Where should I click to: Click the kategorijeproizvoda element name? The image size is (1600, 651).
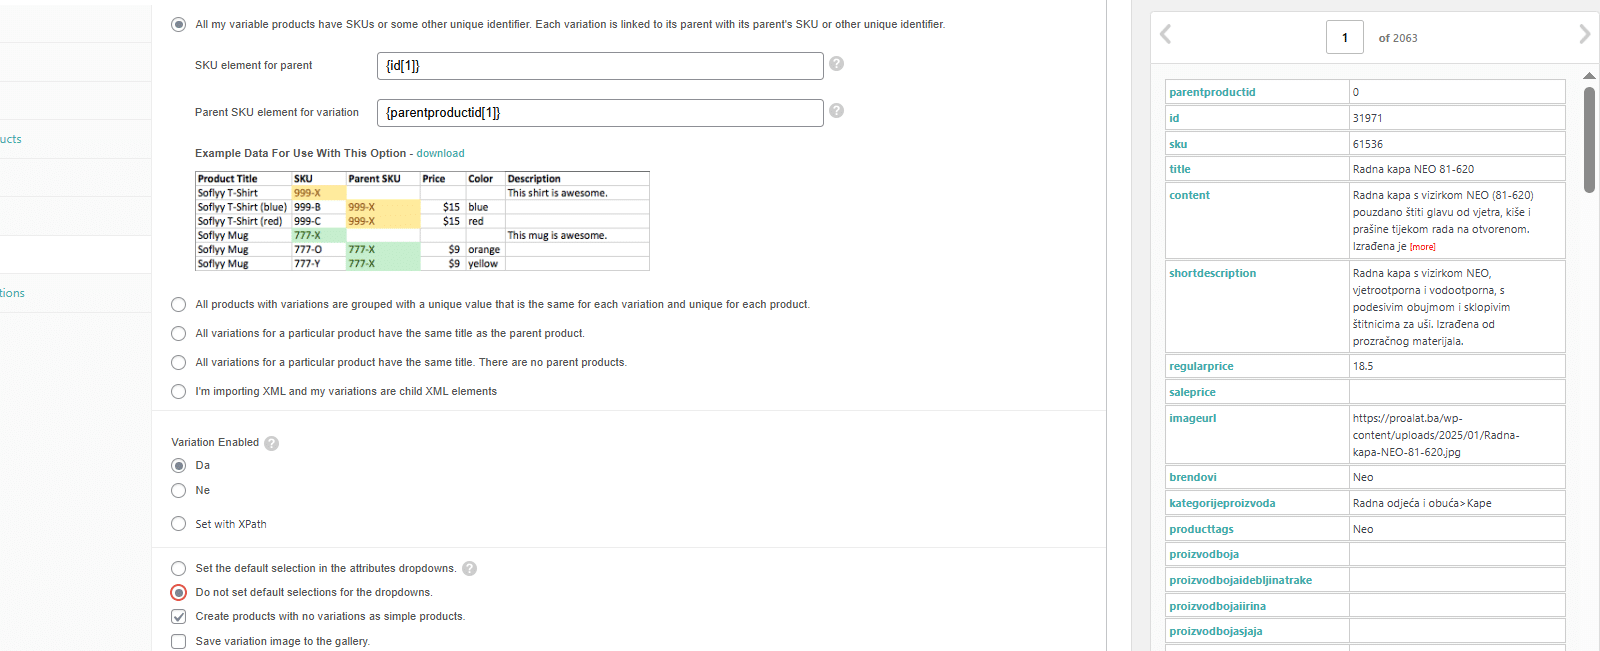coord(1222,503)
